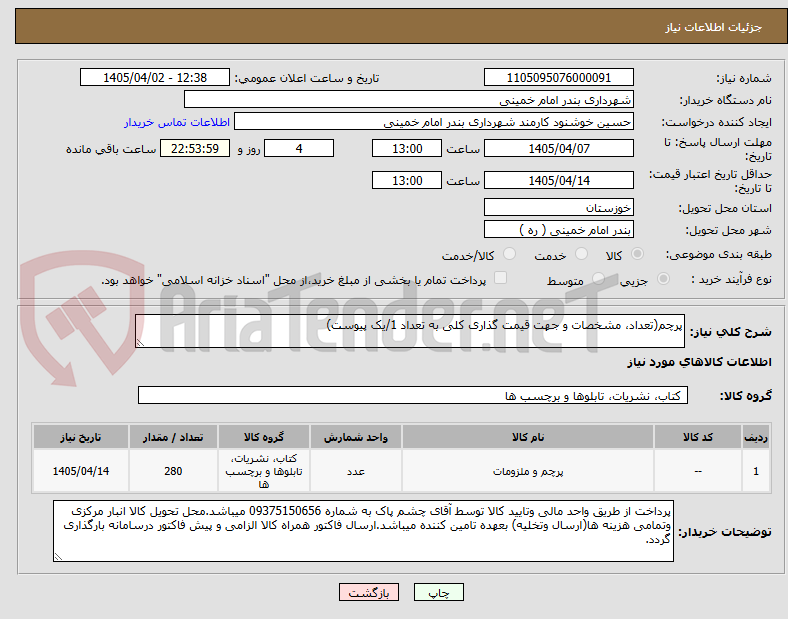Click the back button بازگشت
This screenshot has height=619, width=788.
click(369, 593)
